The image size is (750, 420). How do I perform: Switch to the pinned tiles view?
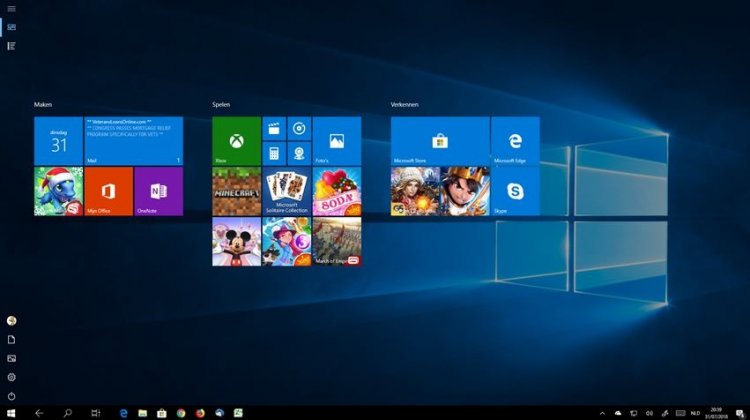pyautogui.click(x=12, y=27)
